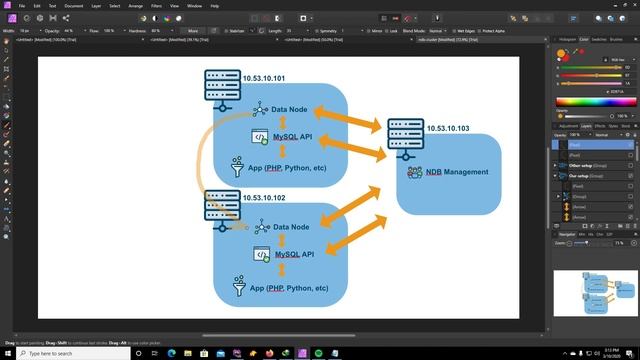Select the View hand tool
The image size is (640, 360).
point(6,41)
